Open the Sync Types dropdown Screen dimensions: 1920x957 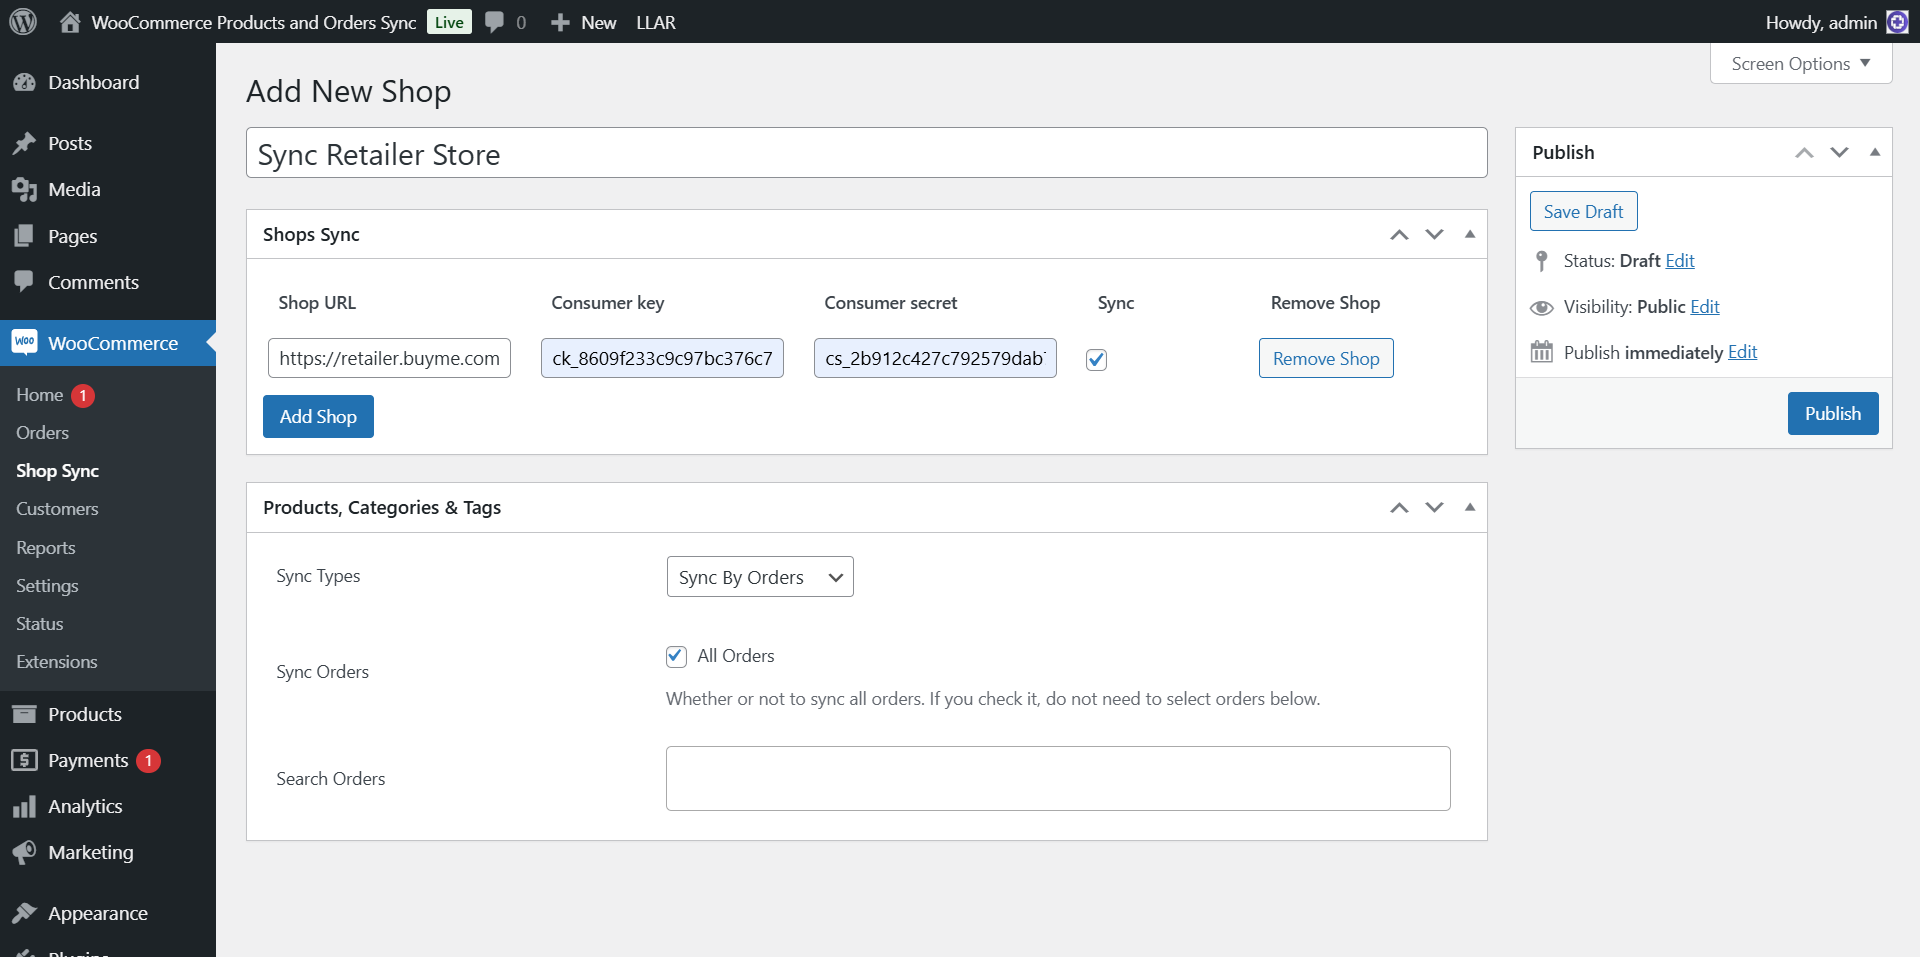click(x=759, y=576)
